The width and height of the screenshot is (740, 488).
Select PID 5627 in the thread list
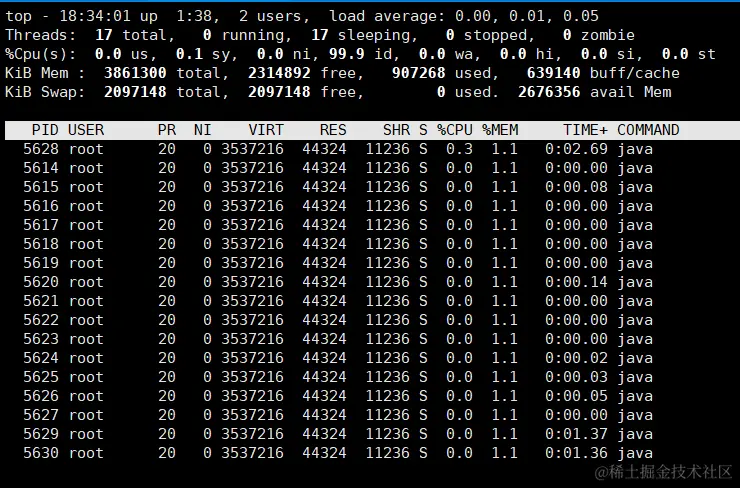[41, 415]
